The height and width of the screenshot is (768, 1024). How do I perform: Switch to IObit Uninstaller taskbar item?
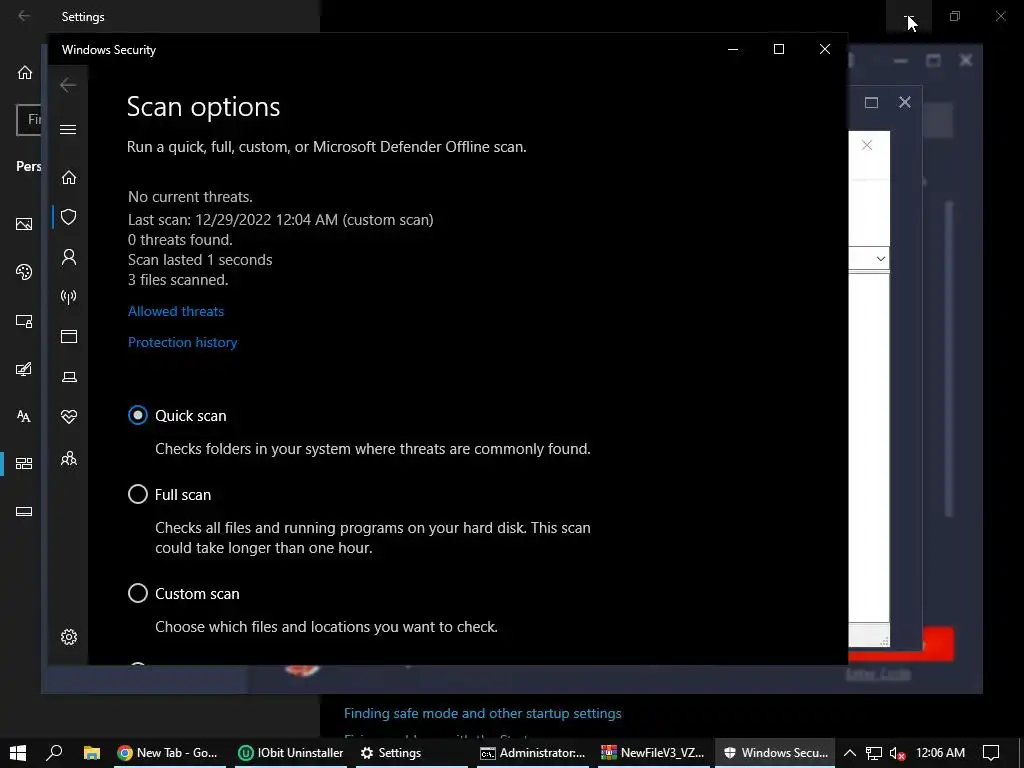pyautogui.click(x=291, y=752)
